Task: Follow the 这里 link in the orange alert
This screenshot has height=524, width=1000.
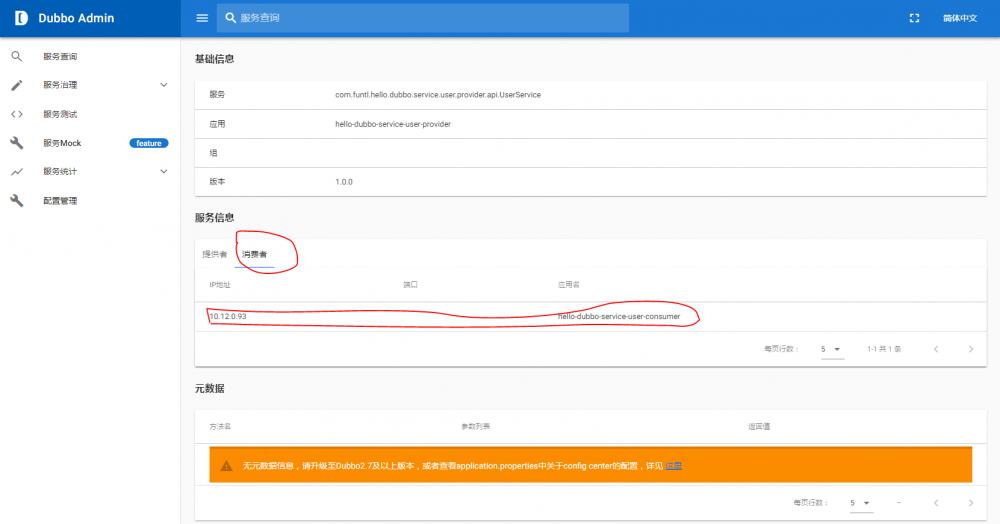Action: coord(673,466)
